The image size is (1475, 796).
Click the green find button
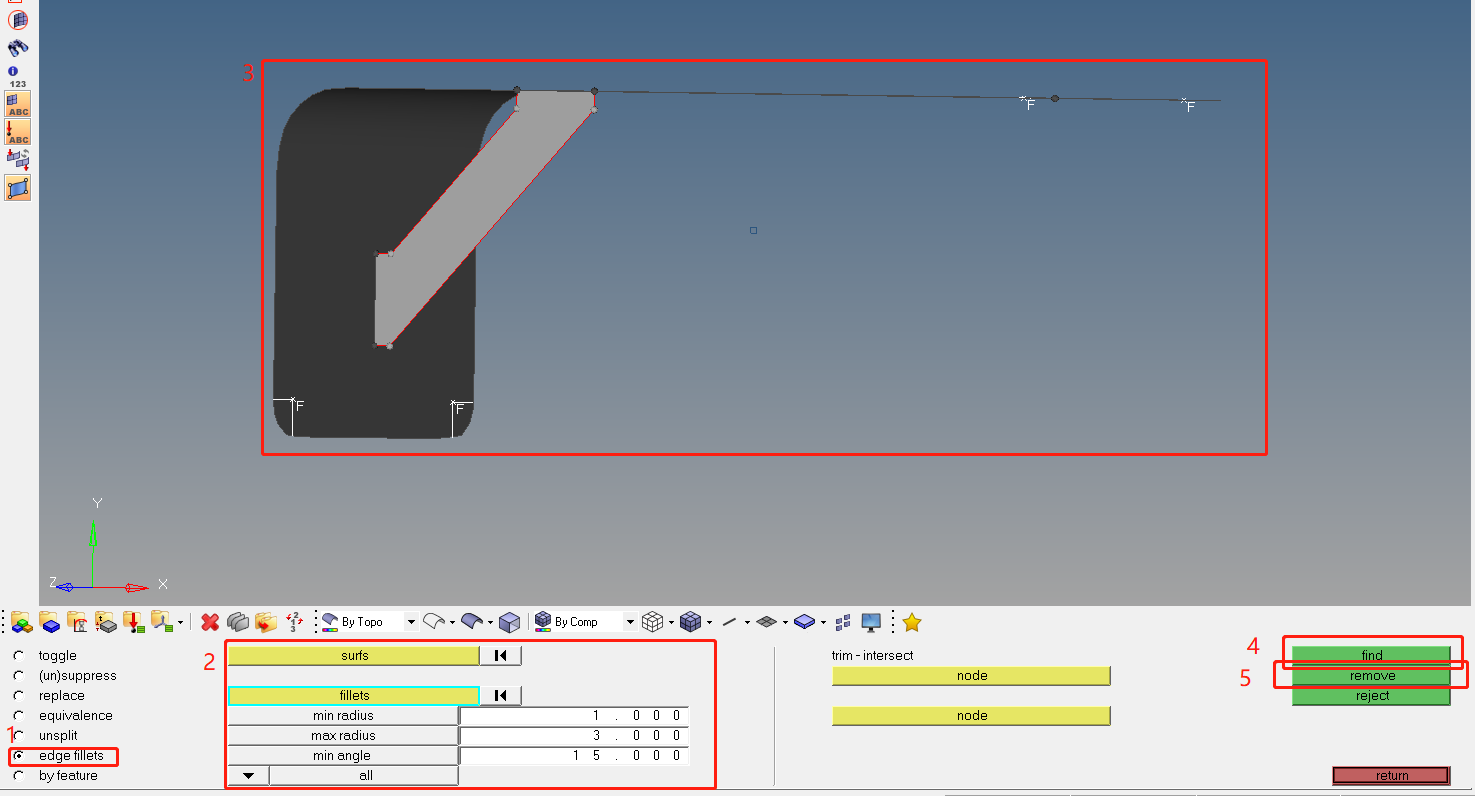click(x=1371, y=656)
